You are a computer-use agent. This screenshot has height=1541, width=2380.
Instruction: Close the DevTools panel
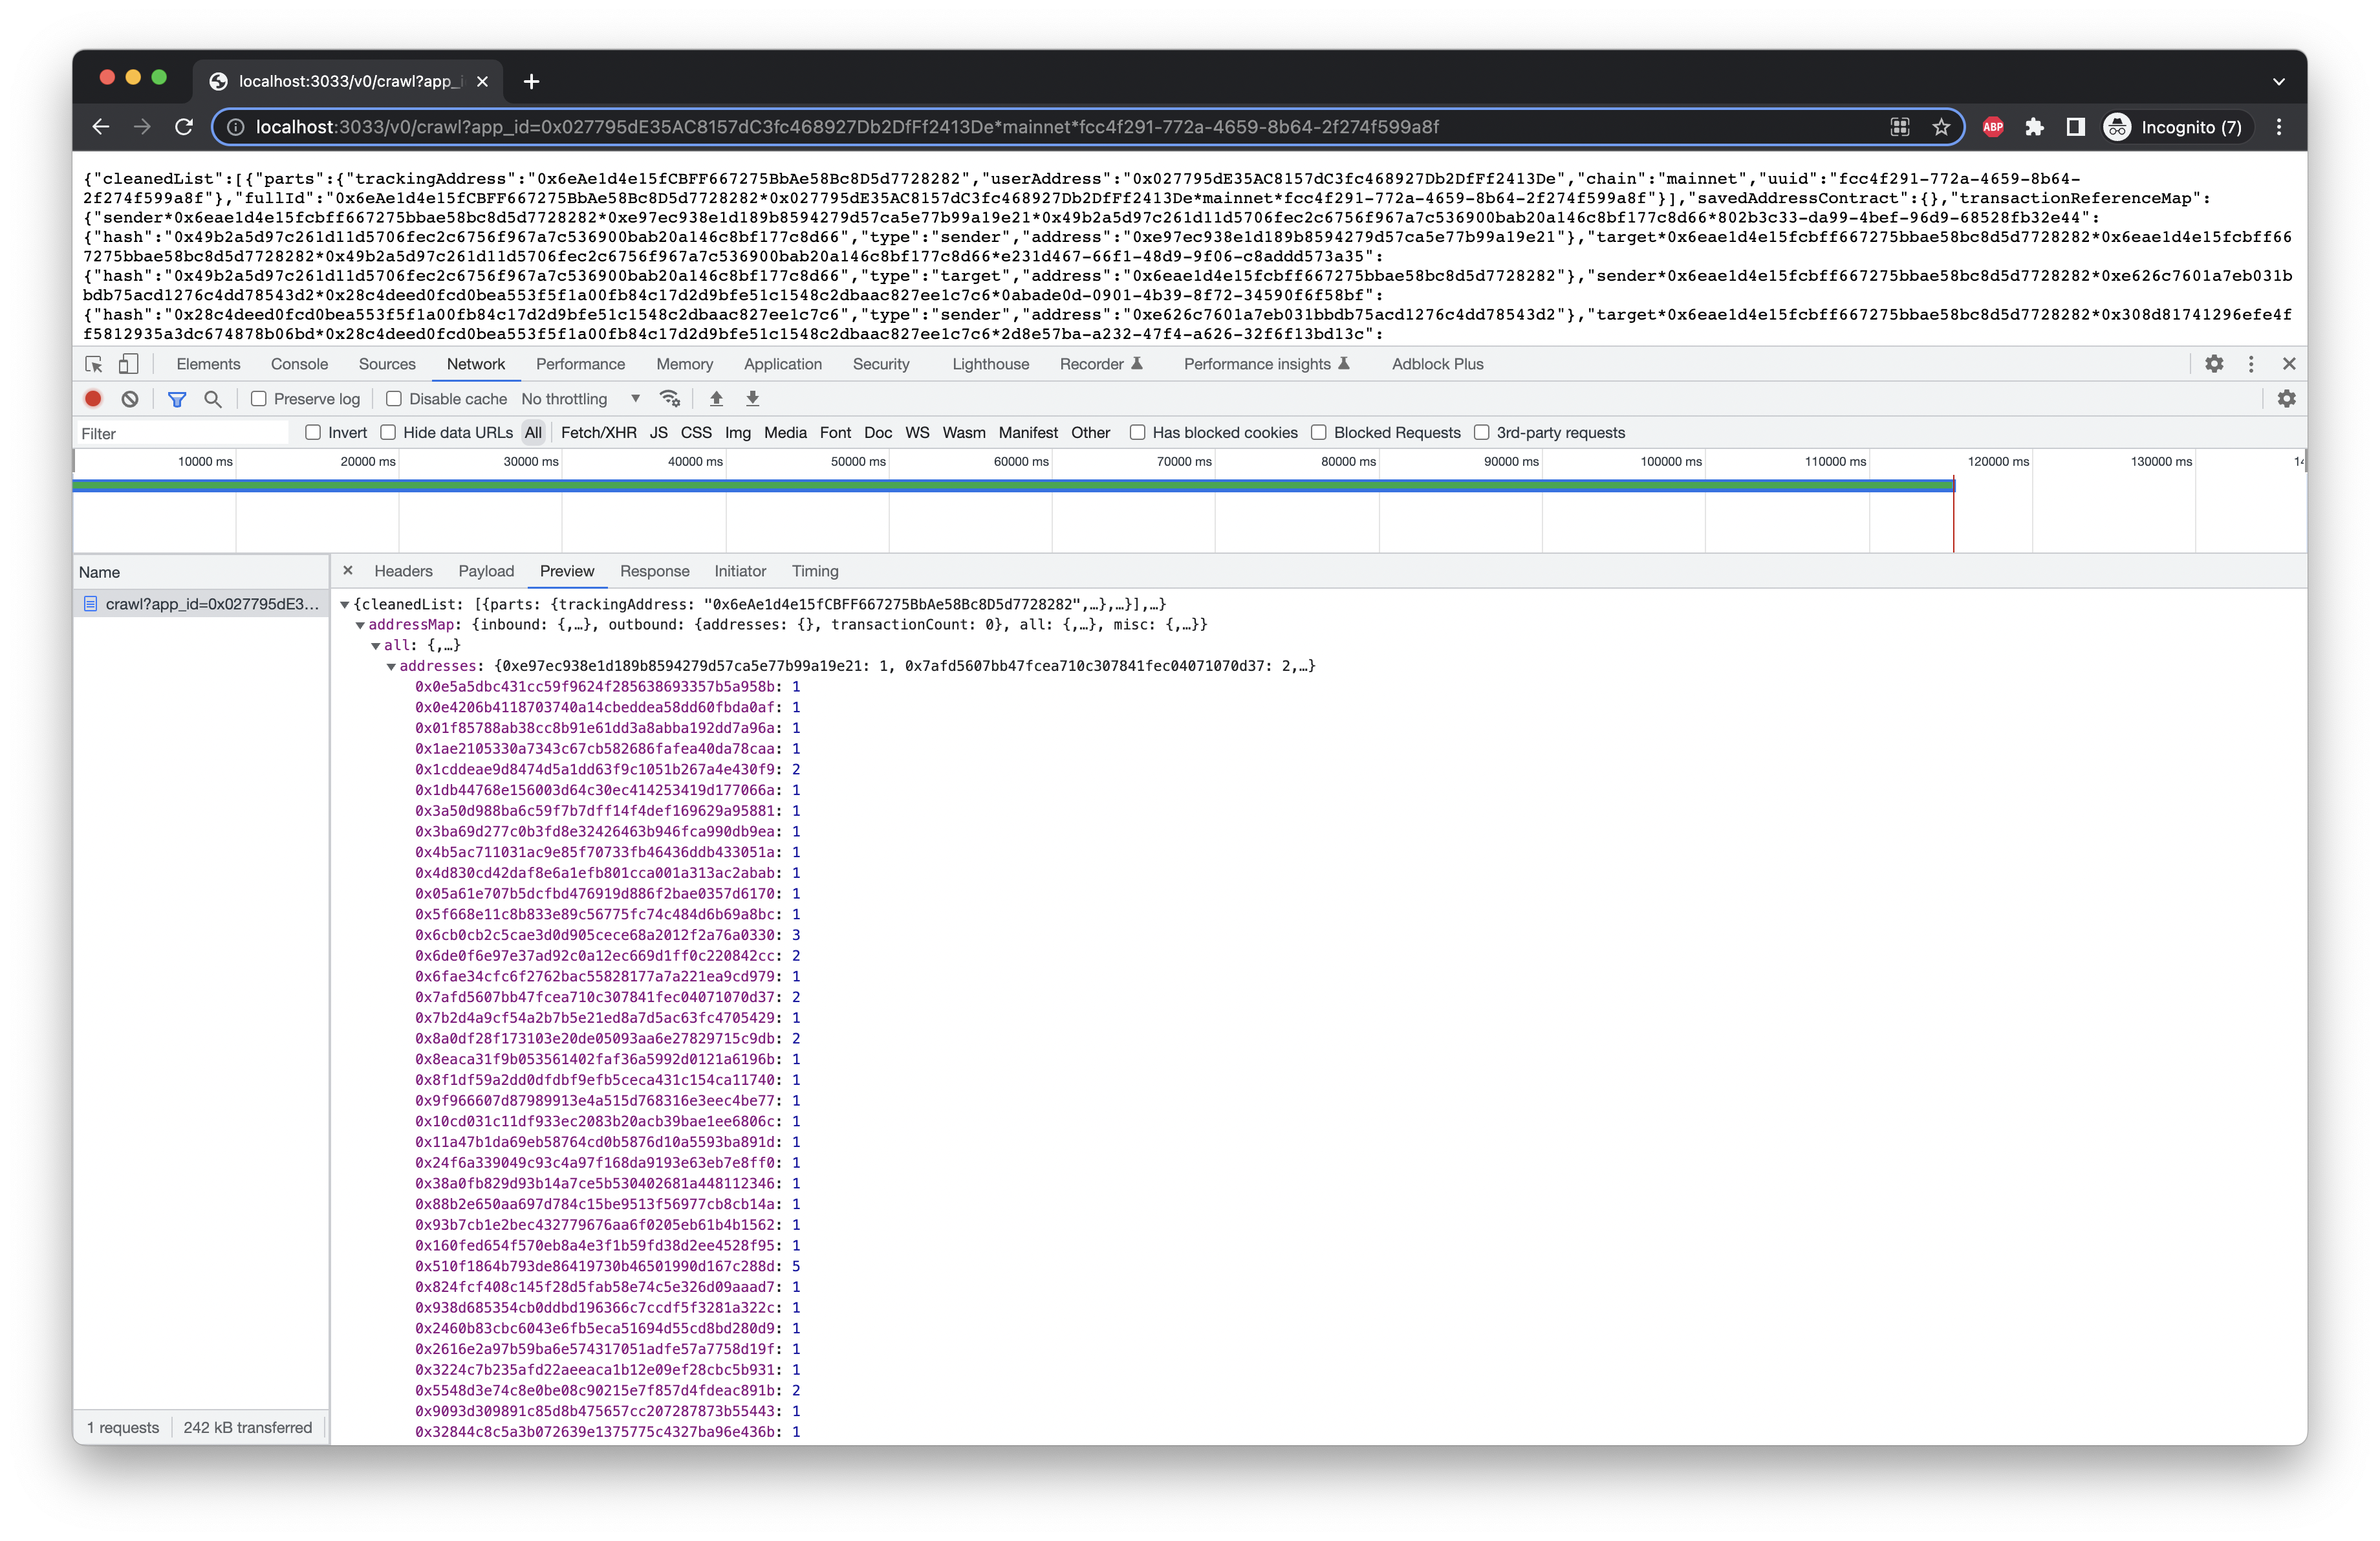coord(2289,364)
